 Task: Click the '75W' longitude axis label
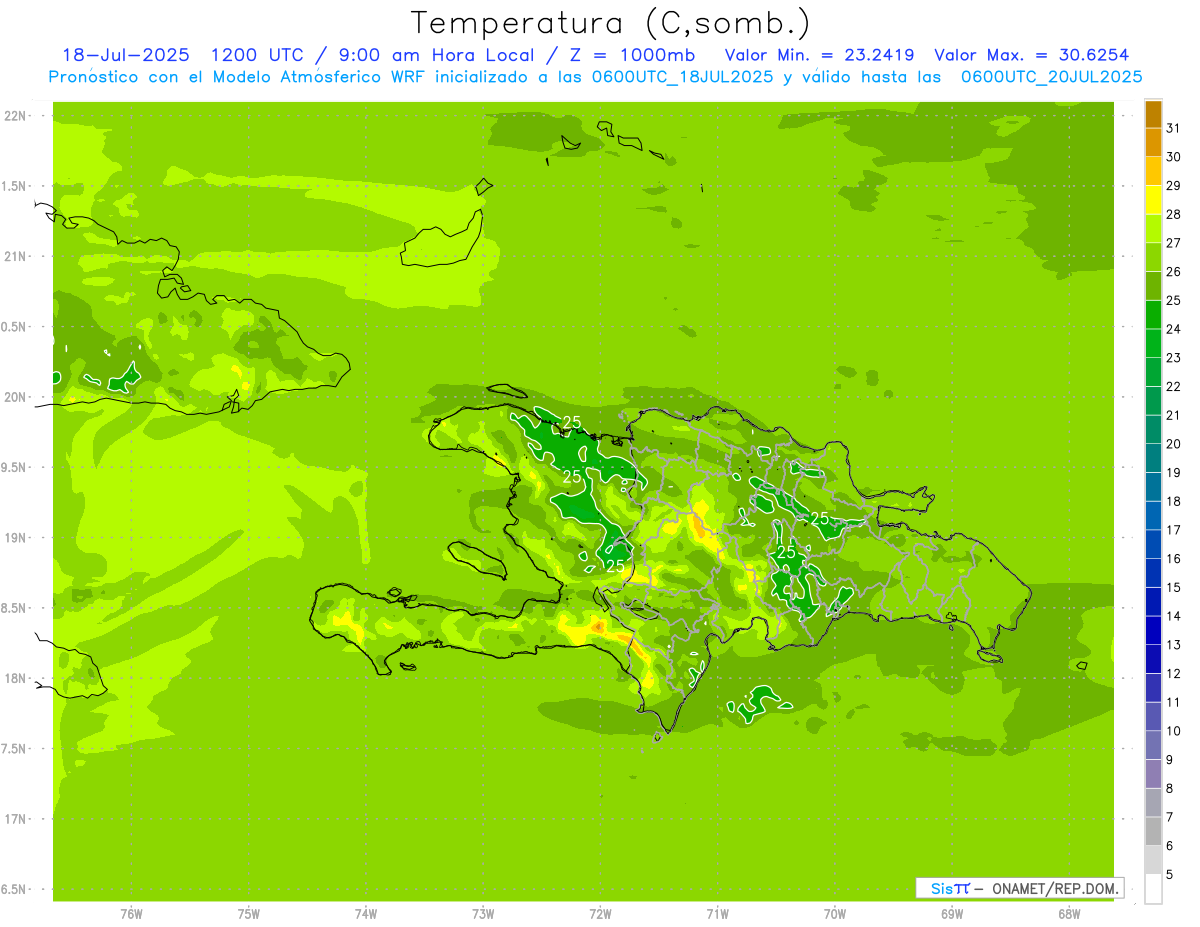[x=249, y=914]
